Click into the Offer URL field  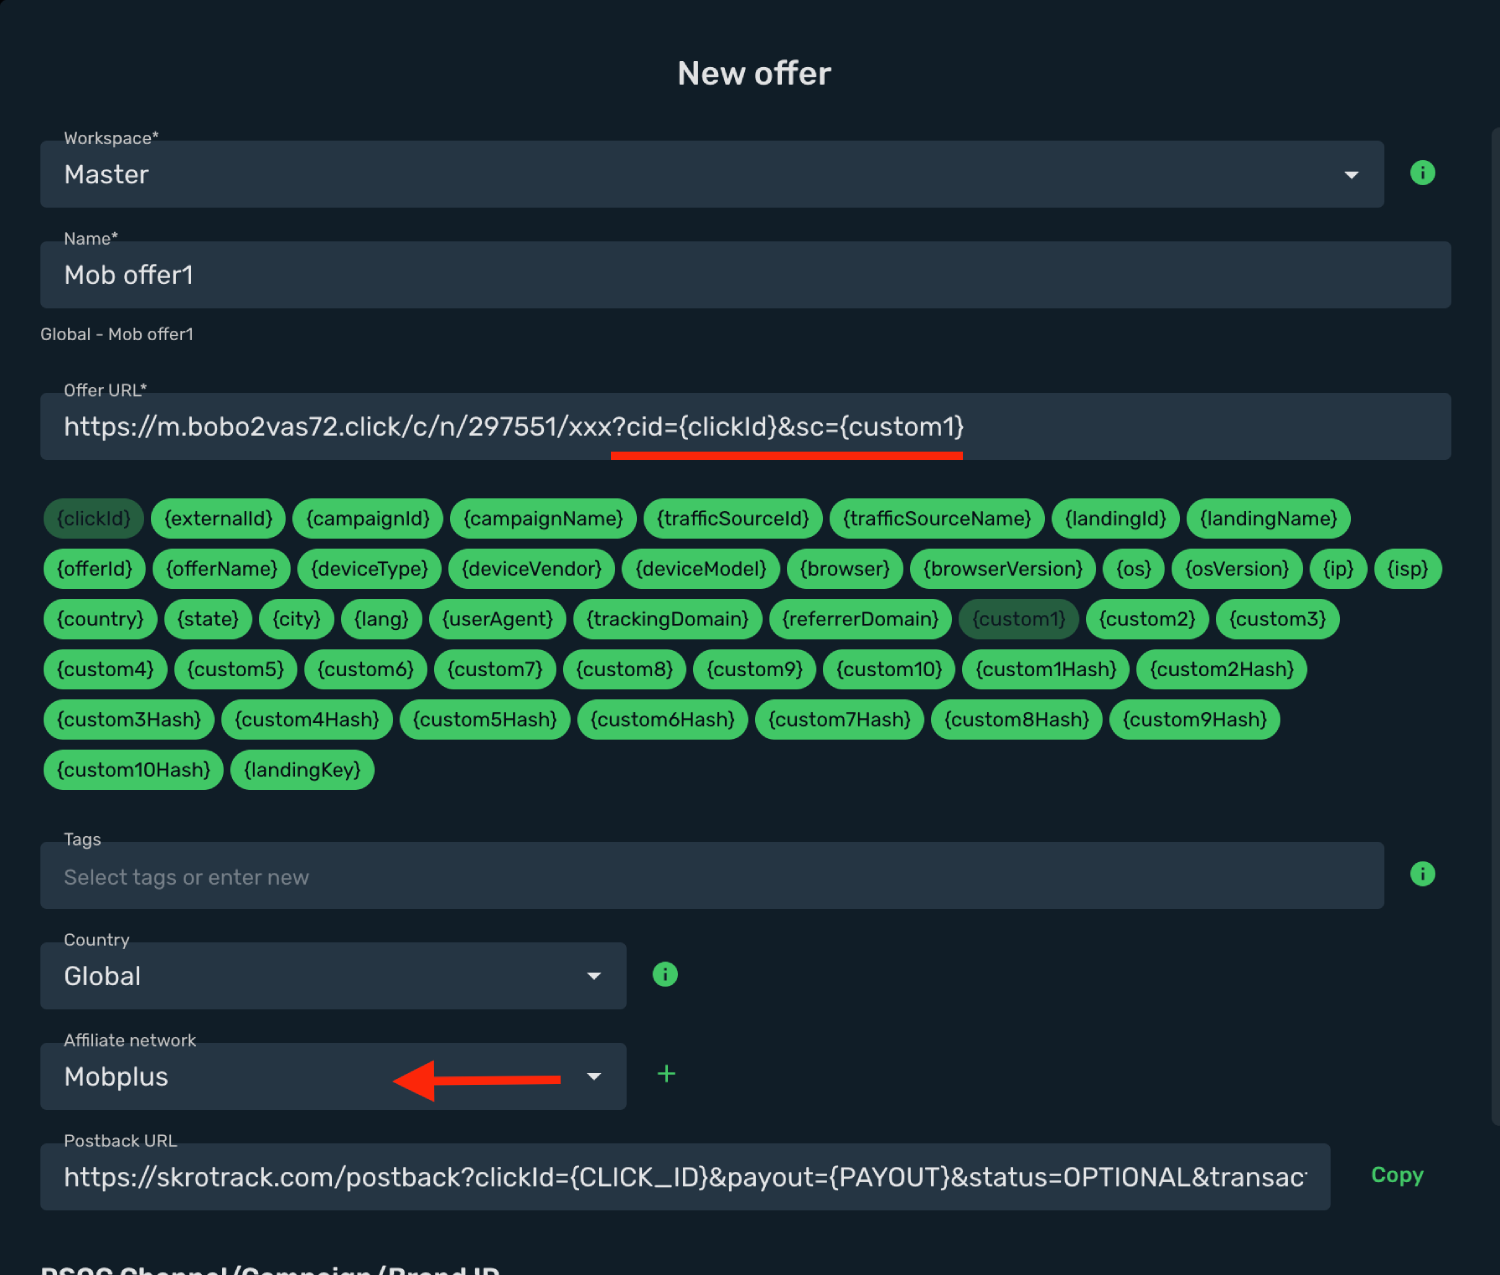745,427
